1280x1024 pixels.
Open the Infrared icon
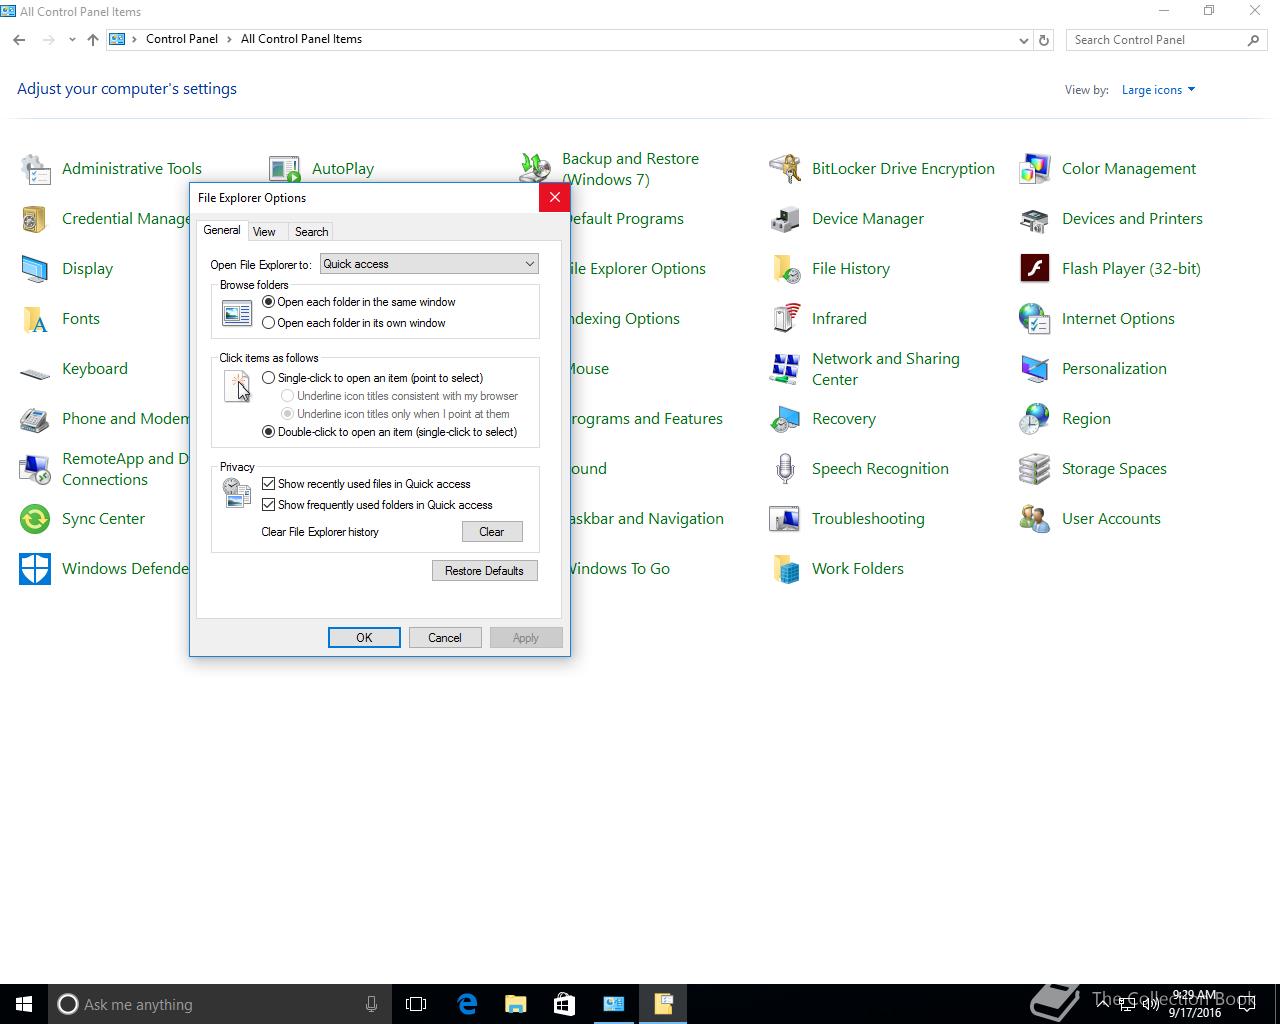point(785,319)
